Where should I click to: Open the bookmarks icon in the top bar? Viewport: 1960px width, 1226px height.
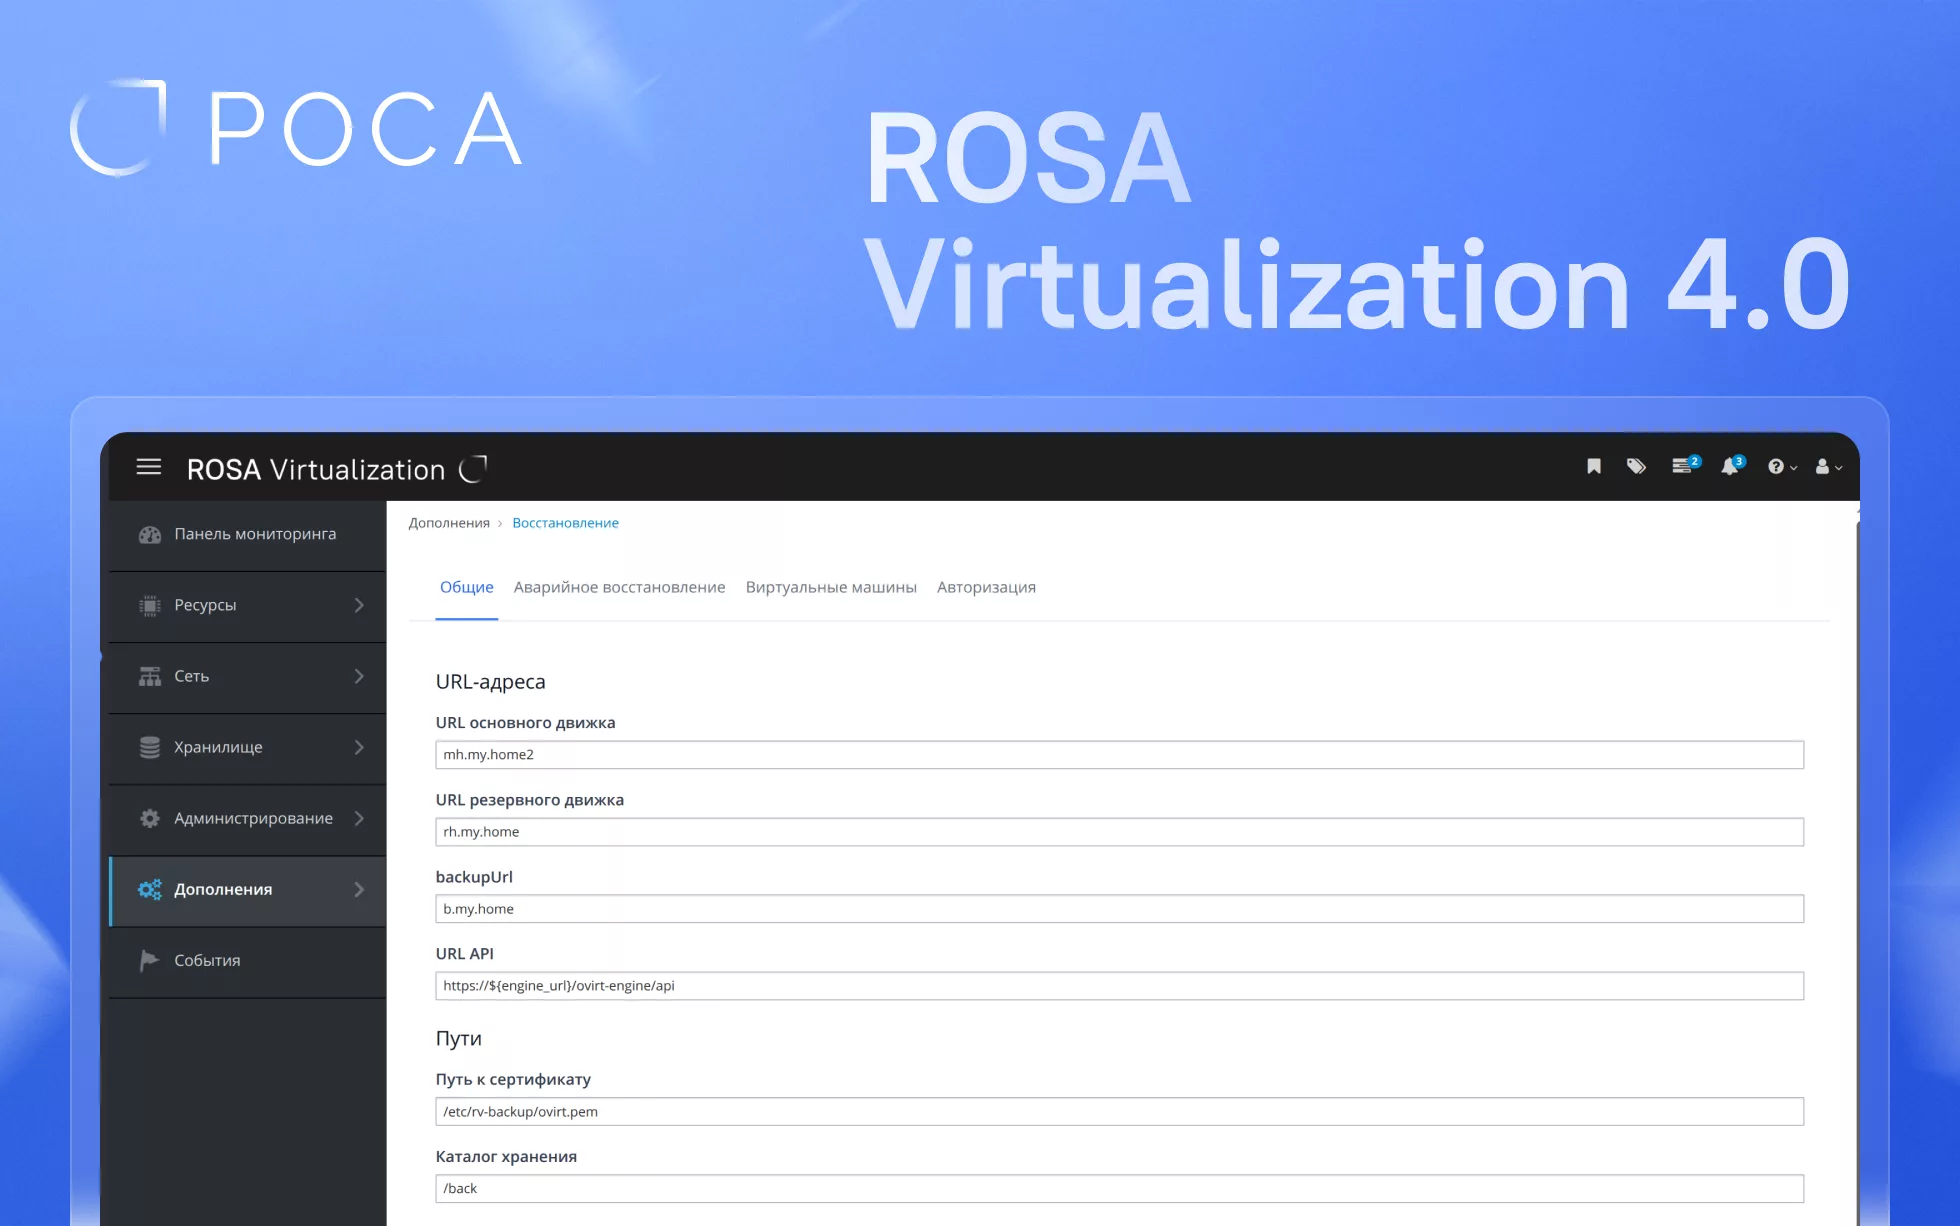click(x=1593, y=466)
